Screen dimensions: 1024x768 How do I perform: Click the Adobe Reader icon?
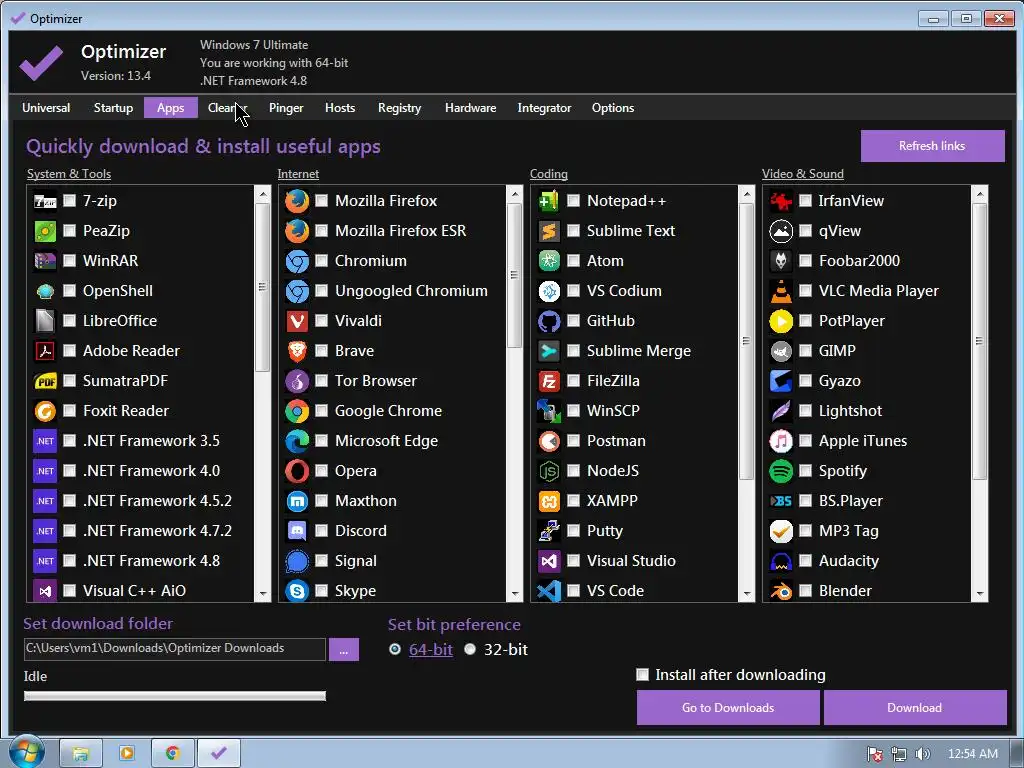(45, 351)
